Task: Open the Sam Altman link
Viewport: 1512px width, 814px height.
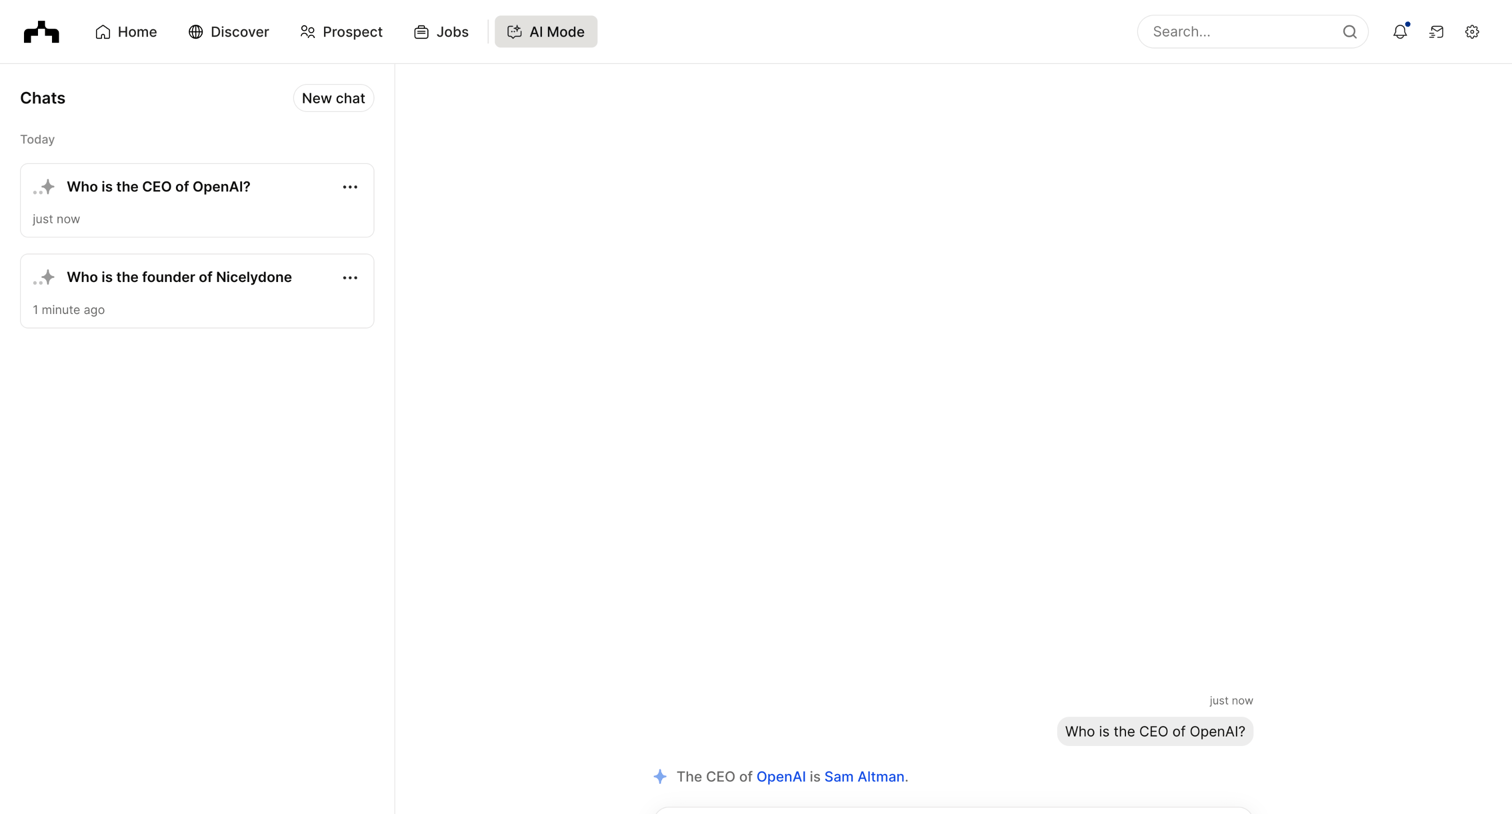Action: click(x=864, y=777)
